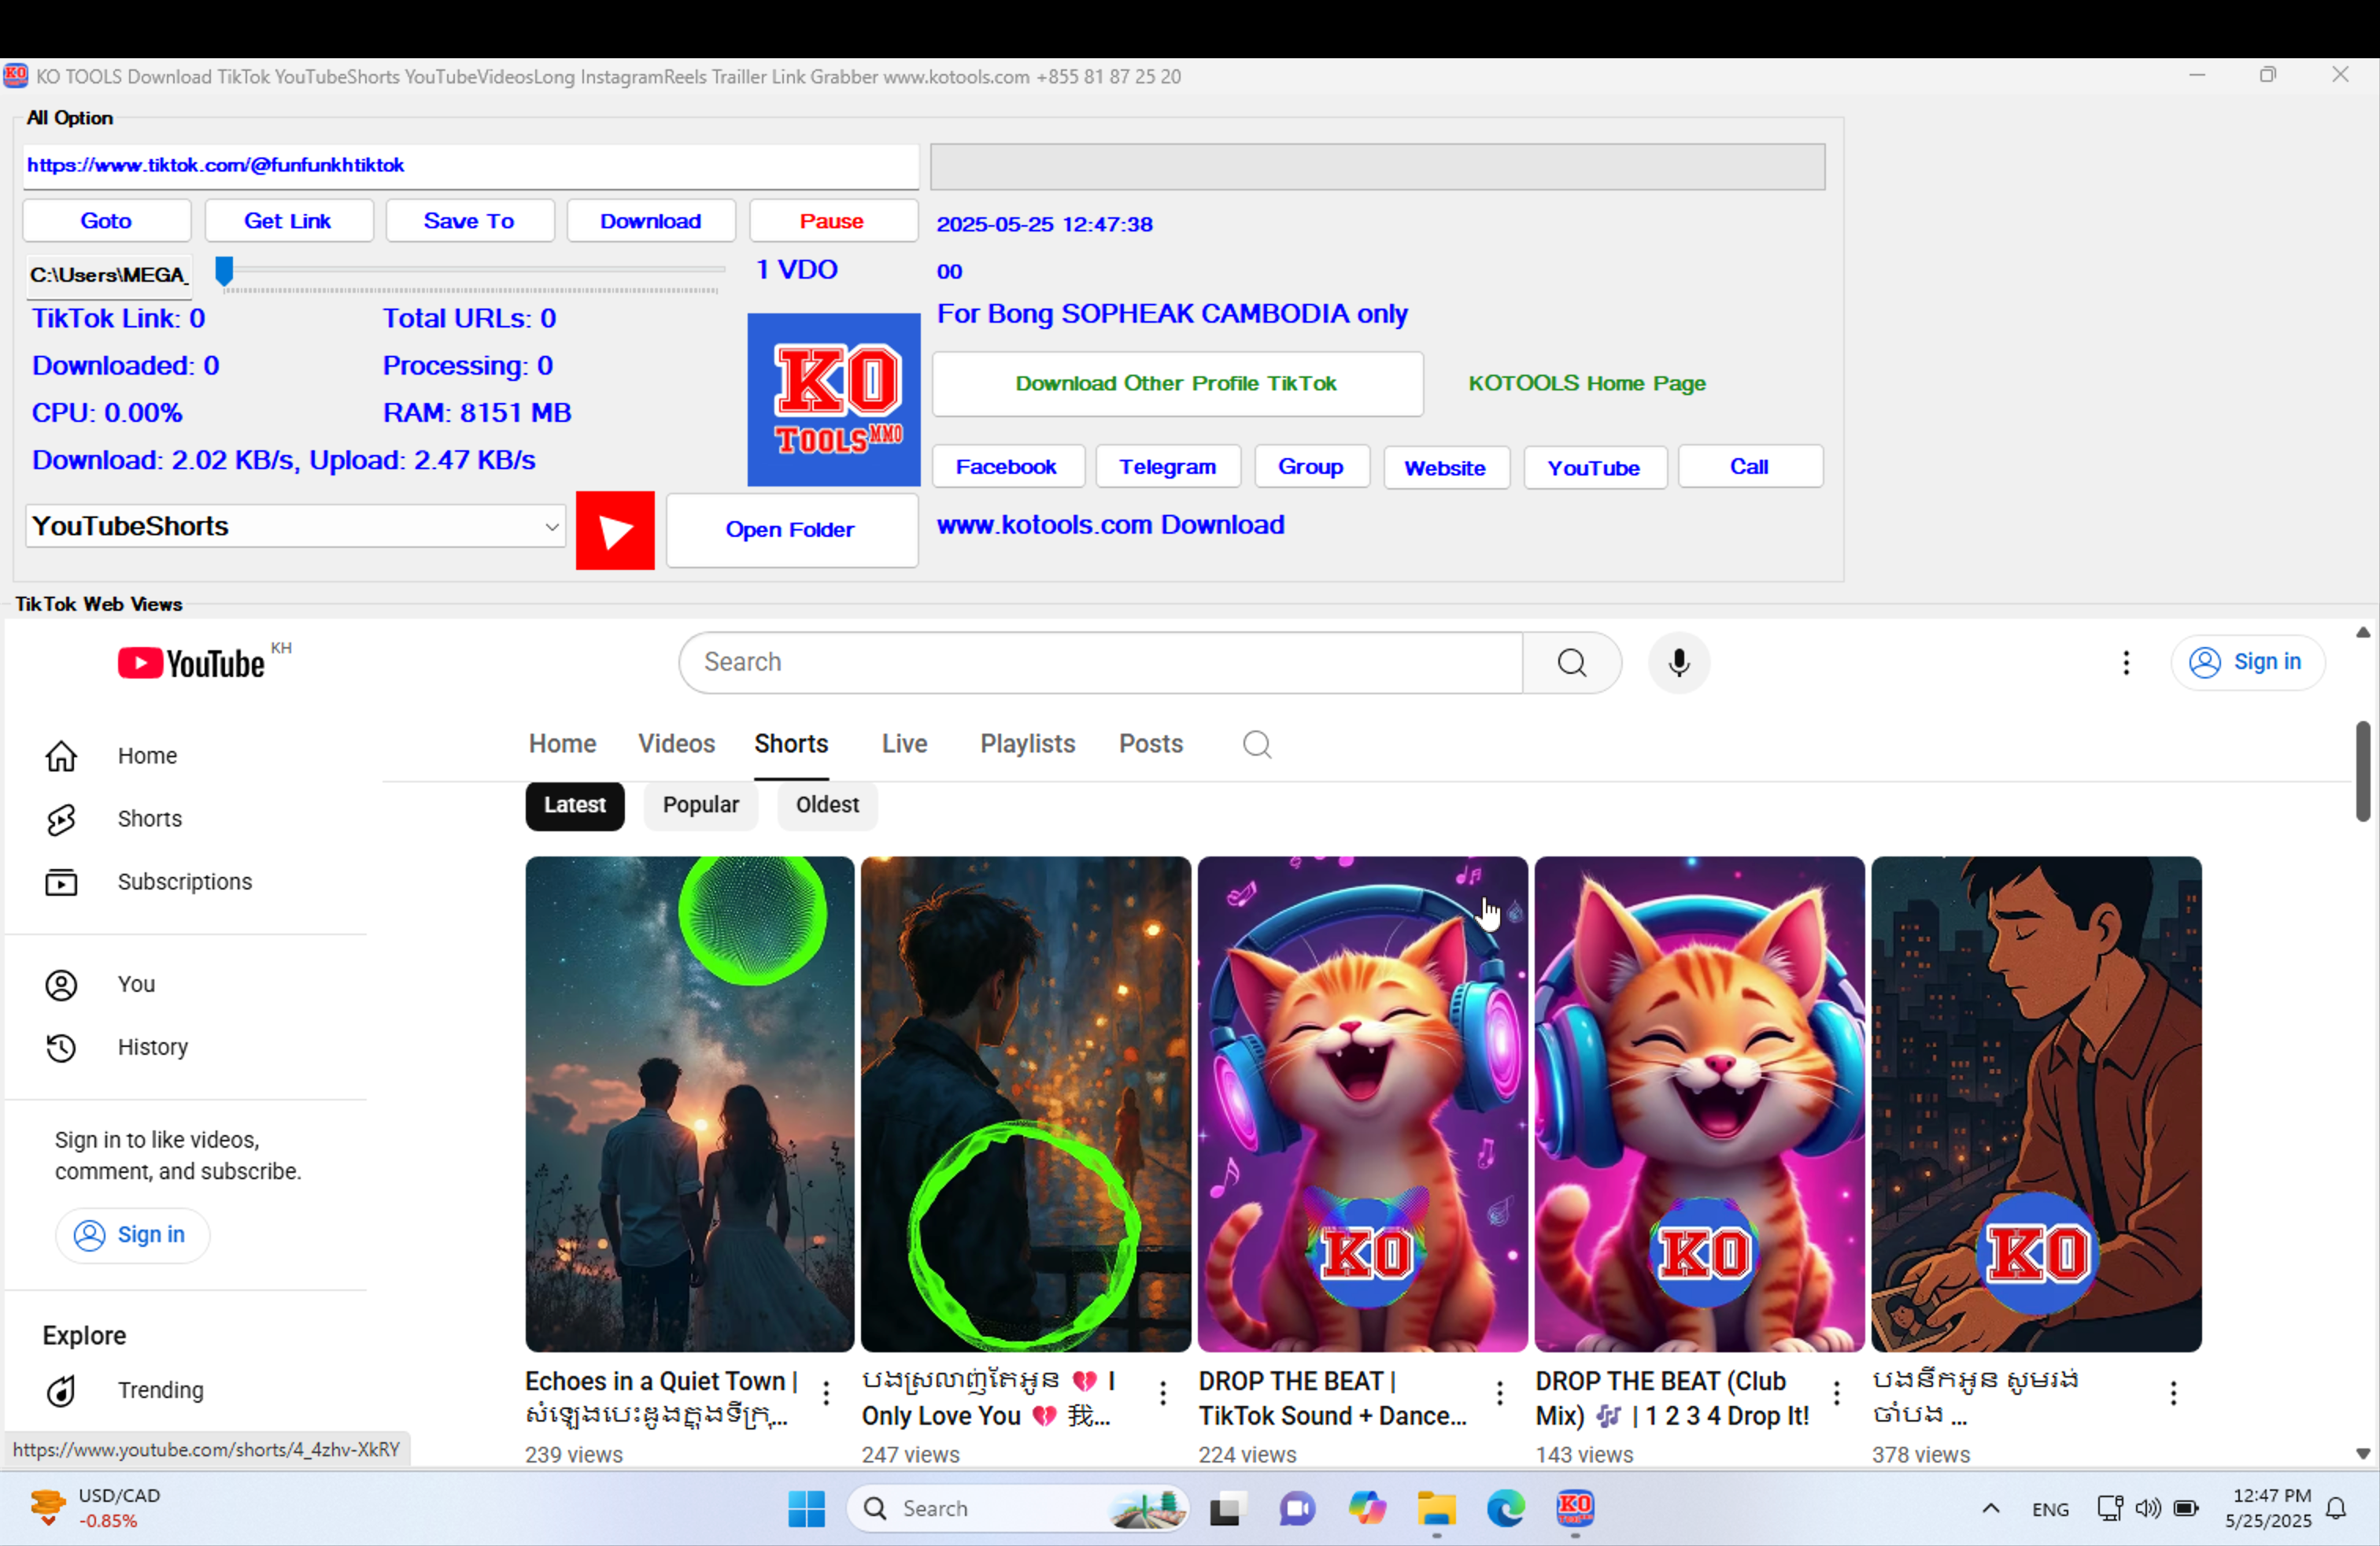Viewport: 2380px width, 1546px height.
Task: Open options menu for the 378 views short
Action: (2174, 1393)
